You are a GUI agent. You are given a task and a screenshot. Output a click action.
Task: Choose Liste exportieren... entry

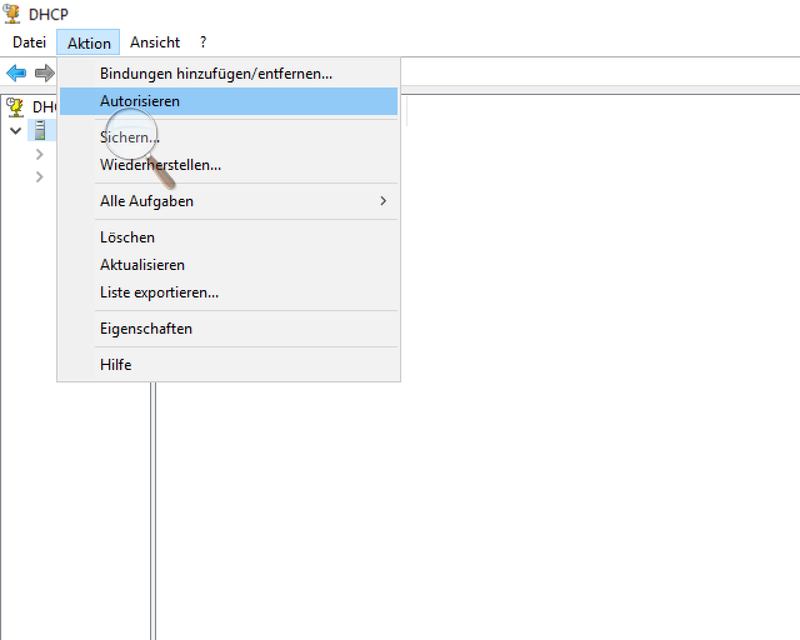229,292
